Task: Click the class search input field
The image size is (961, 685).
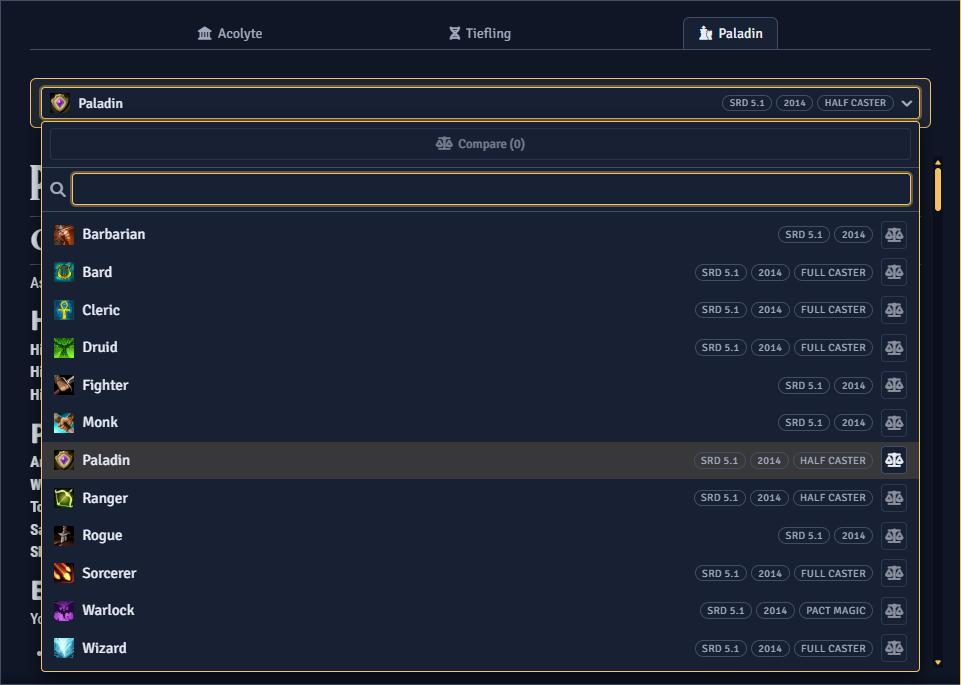Action: point(492,189)
